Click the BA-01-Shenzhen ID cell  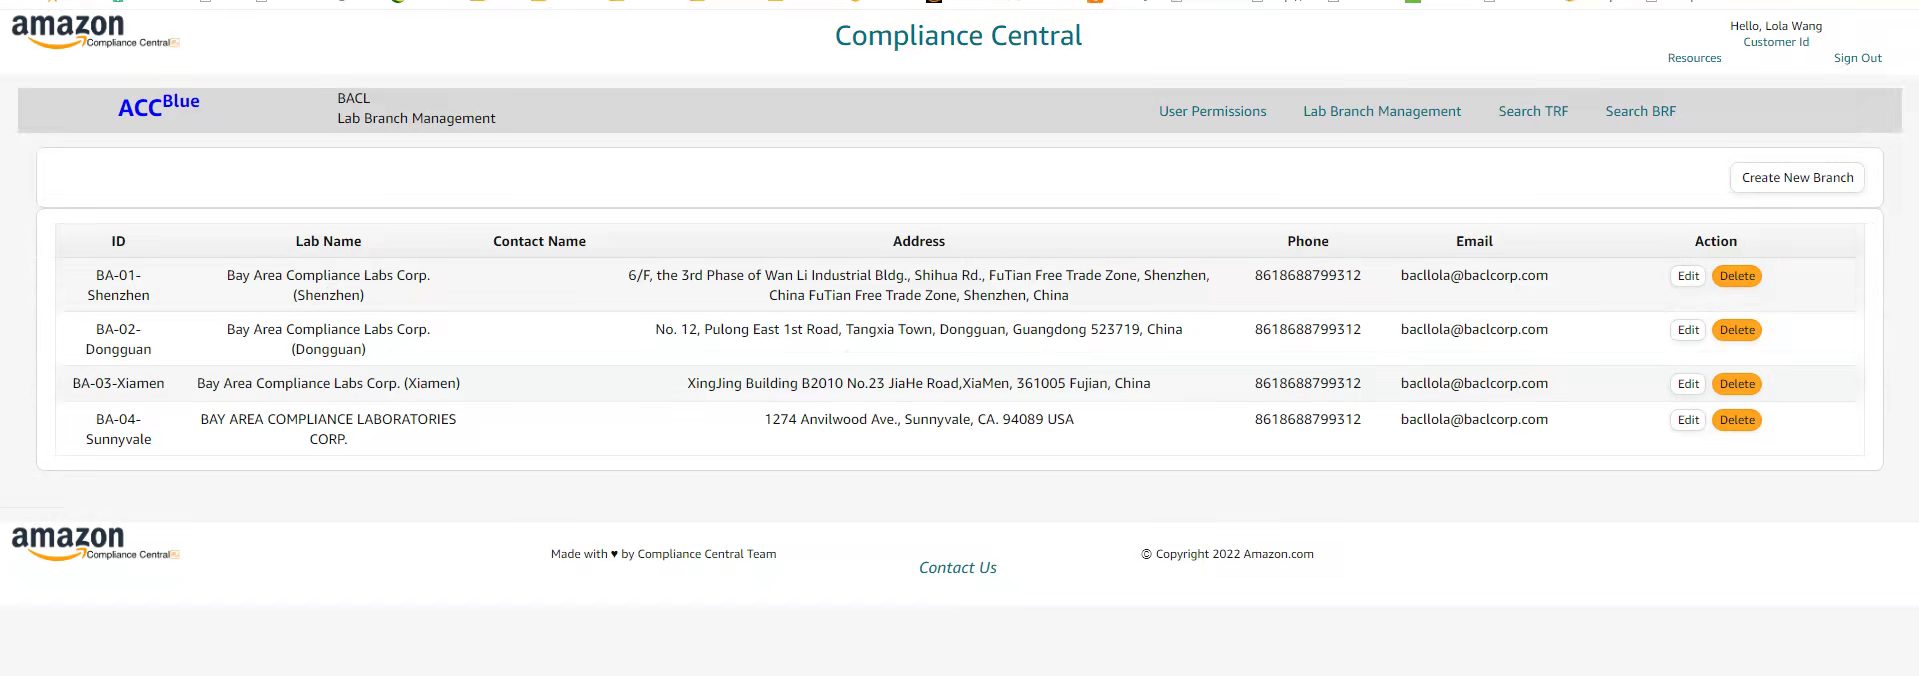click(x=118, y=285)
